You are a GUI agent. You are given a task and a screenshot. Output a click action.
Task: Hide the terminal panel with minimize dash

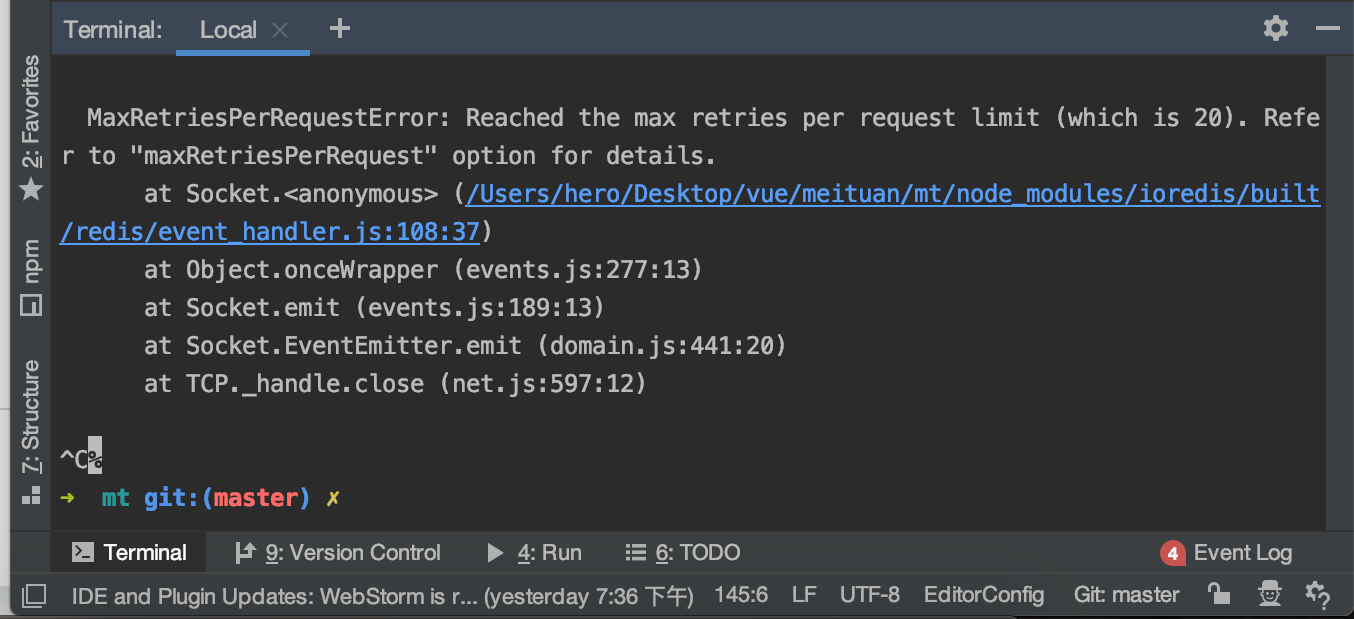[1327, 28]
